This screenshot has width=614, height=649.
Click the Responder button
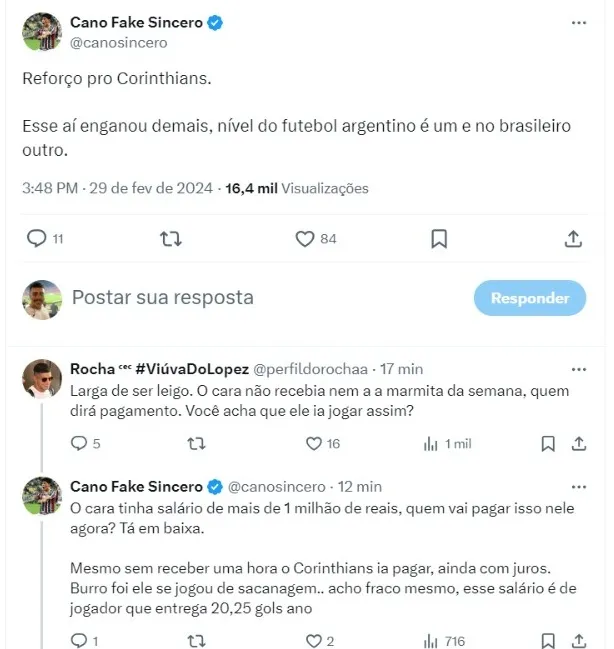point(530,298)
